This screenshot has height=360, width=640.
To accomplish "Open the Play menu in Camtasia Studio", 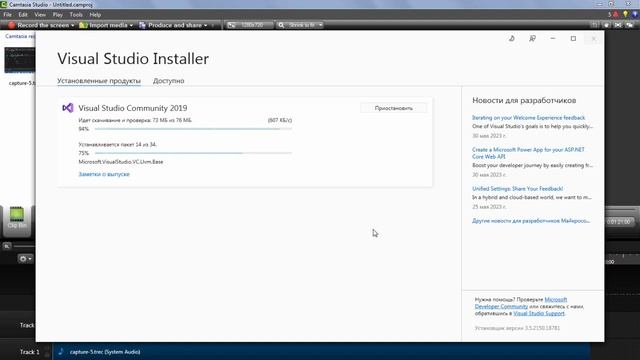I will click(58, 15).
